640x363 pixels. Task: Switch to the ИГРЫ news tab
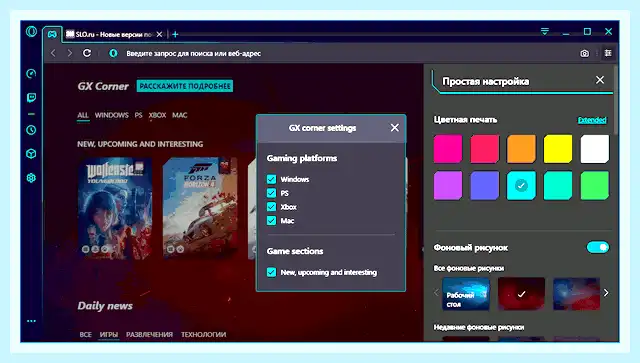pos(109,334)
